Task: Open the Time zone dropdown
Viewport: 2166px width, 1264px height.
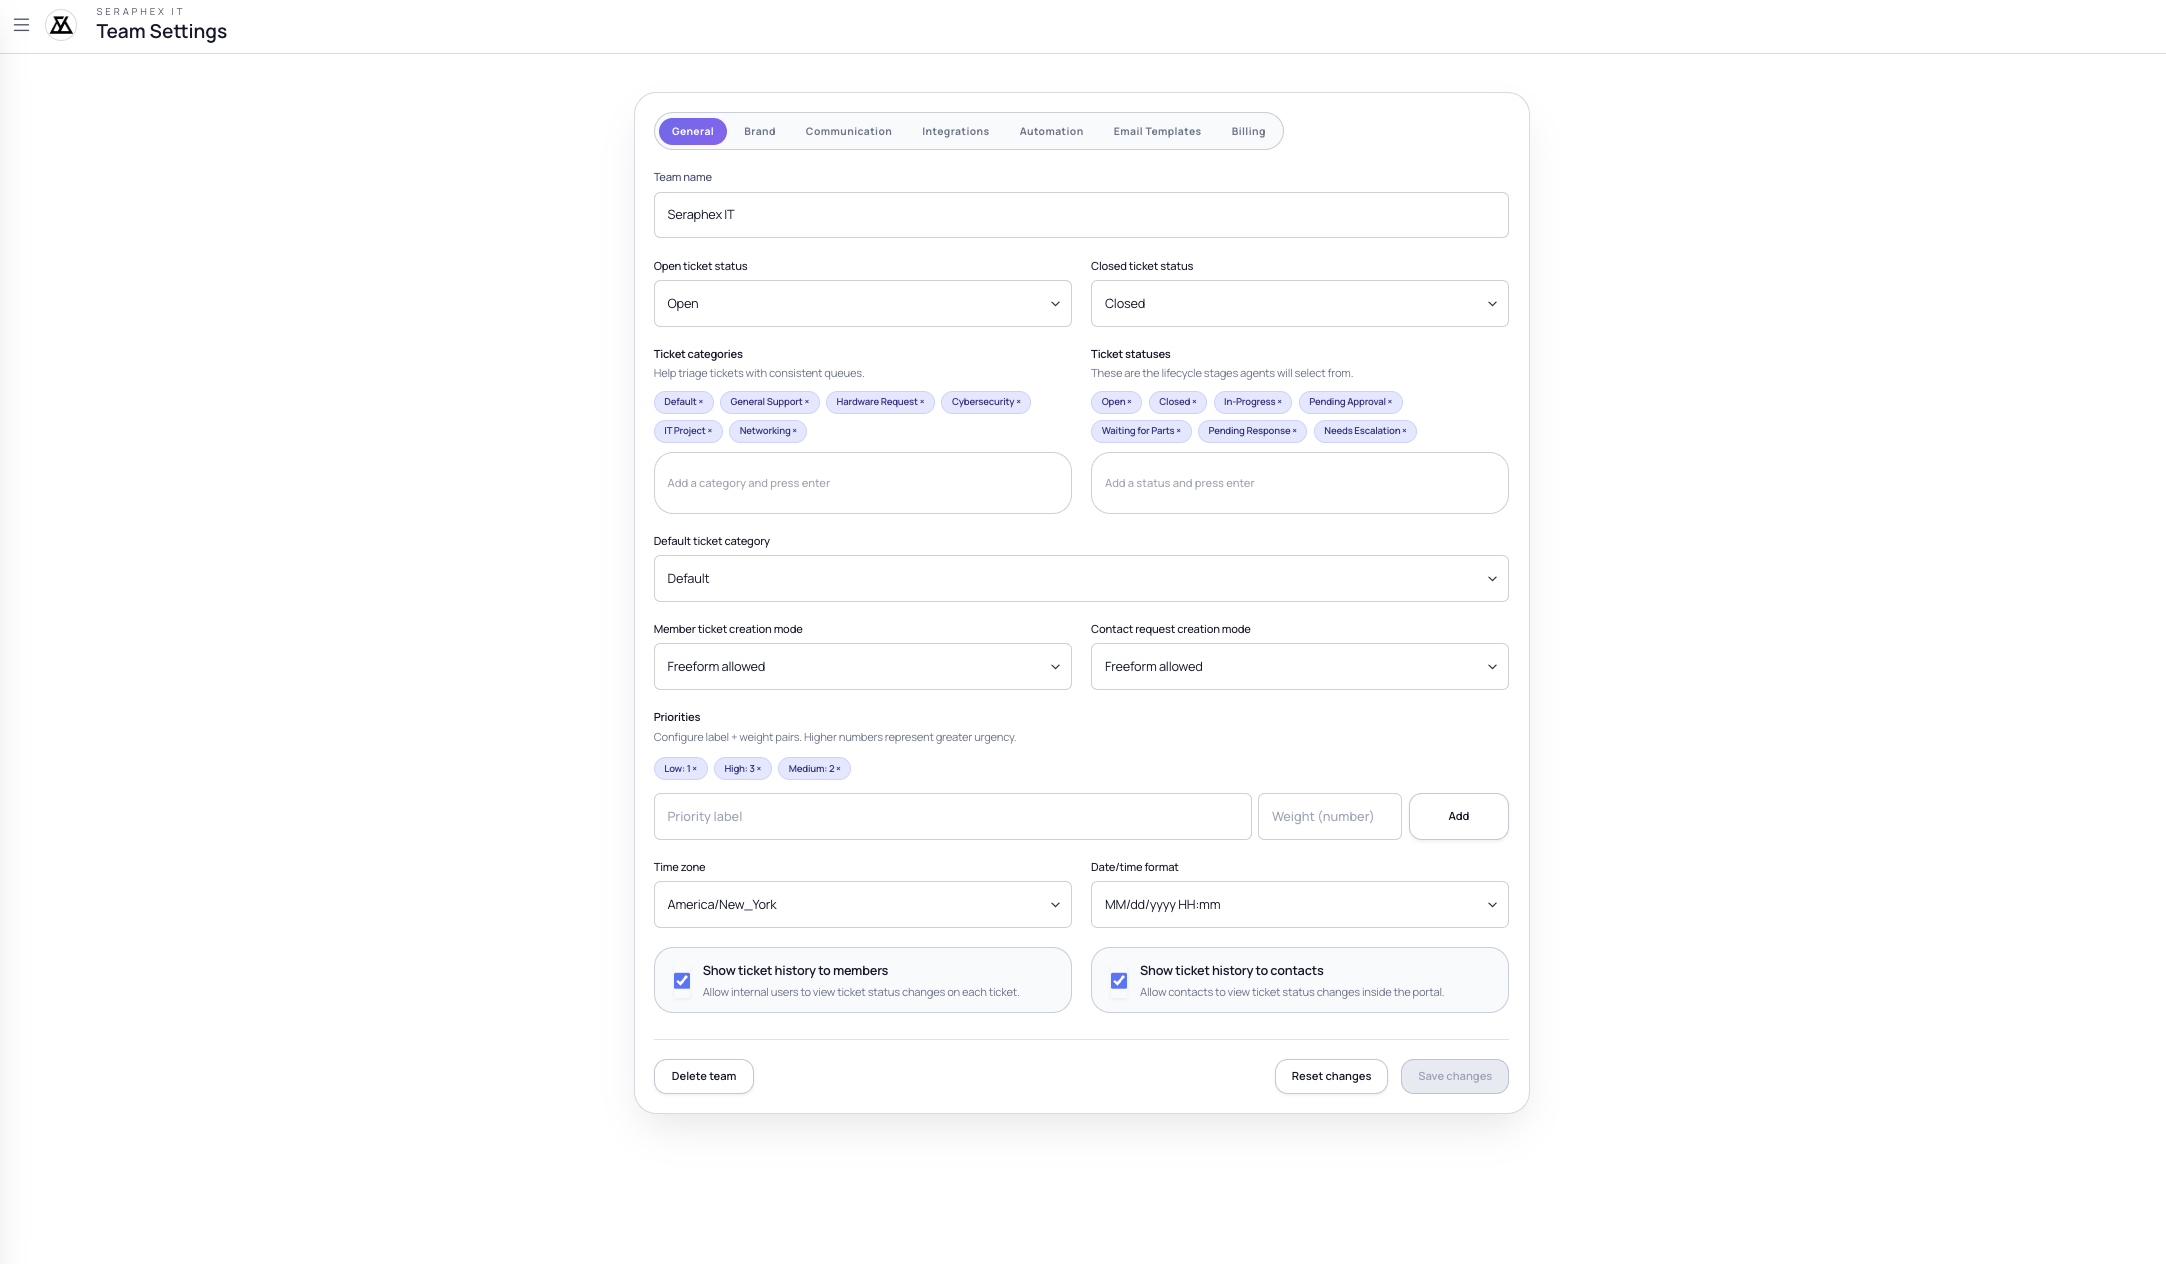Action: pos(862,905)
